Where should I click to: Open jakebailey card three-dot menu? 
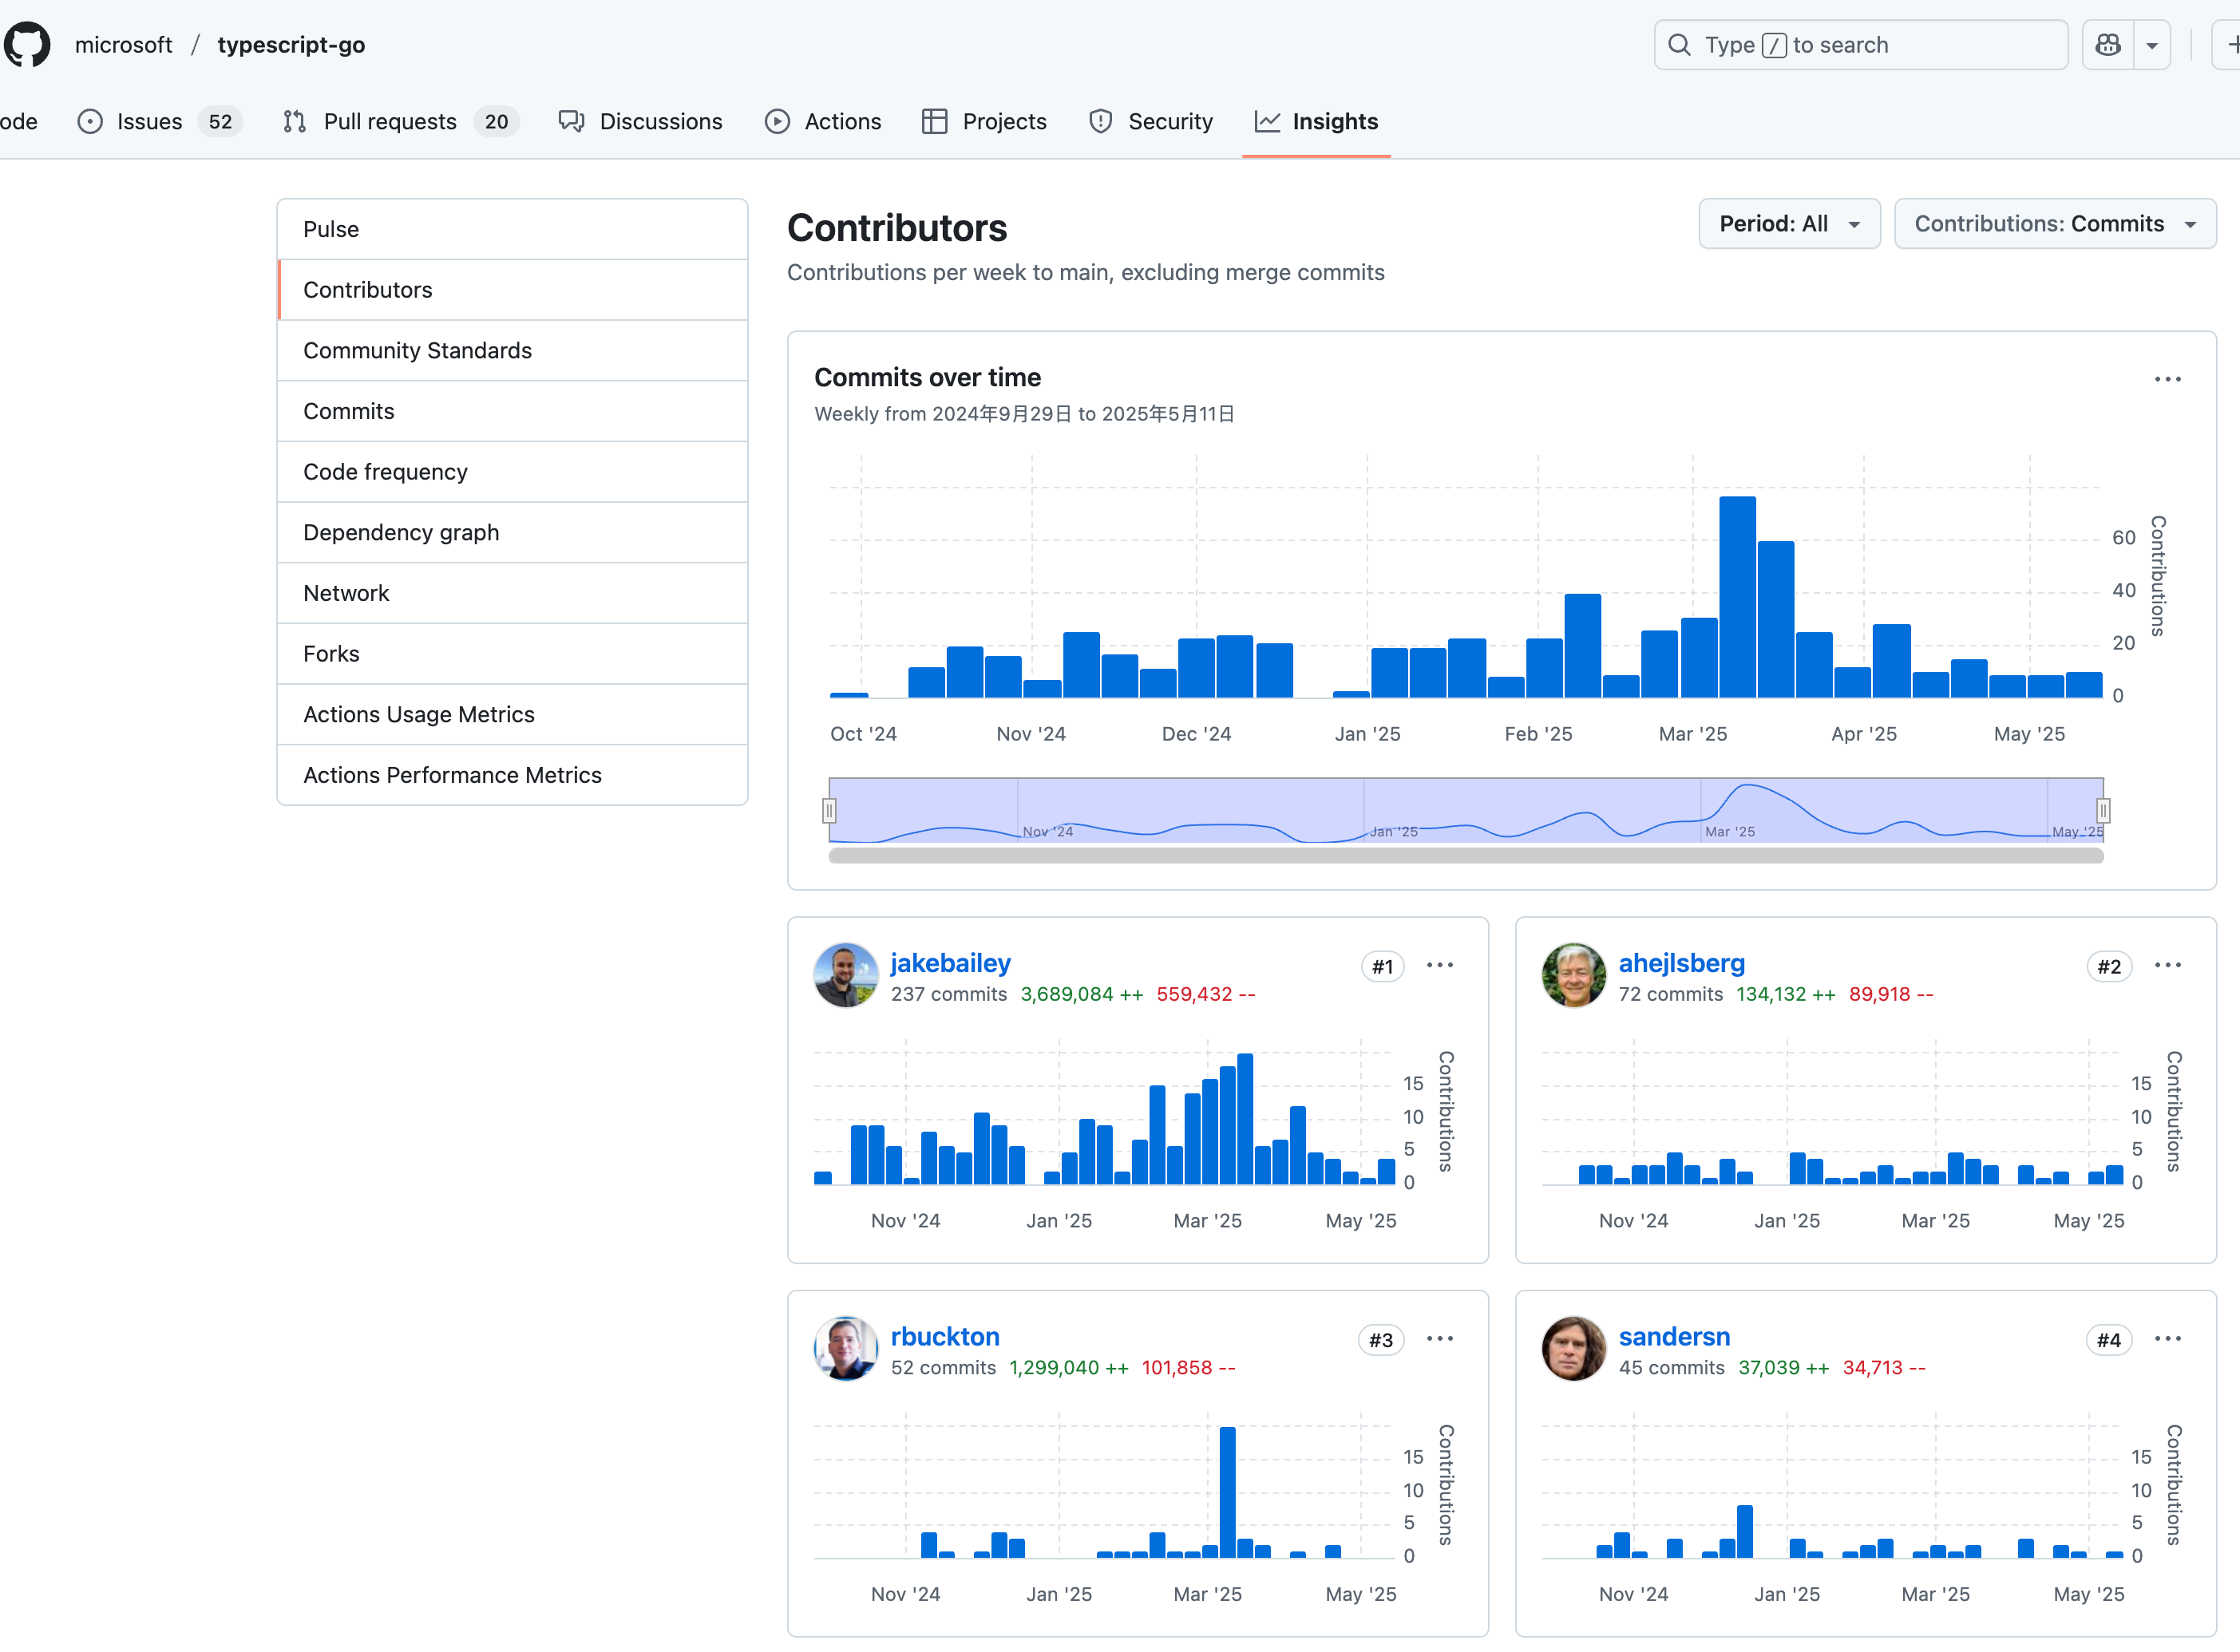point(1439,965)
